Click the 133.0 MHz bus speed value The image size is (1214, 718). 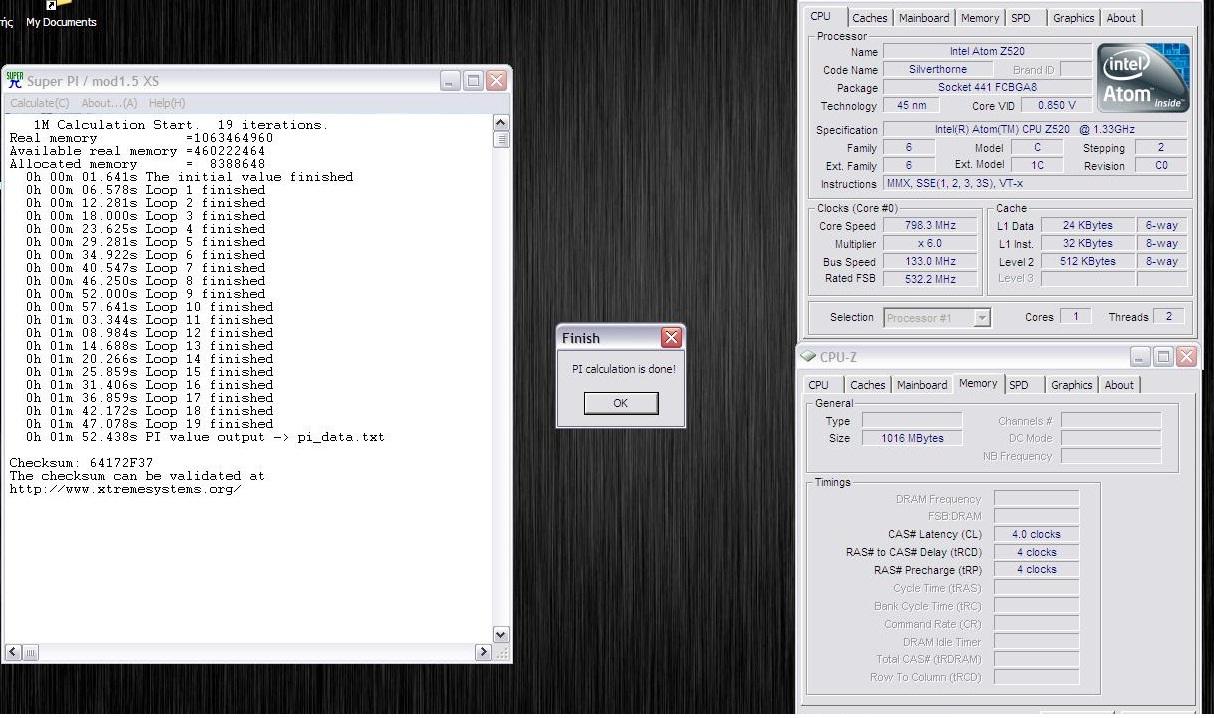(x=929, y=261)
